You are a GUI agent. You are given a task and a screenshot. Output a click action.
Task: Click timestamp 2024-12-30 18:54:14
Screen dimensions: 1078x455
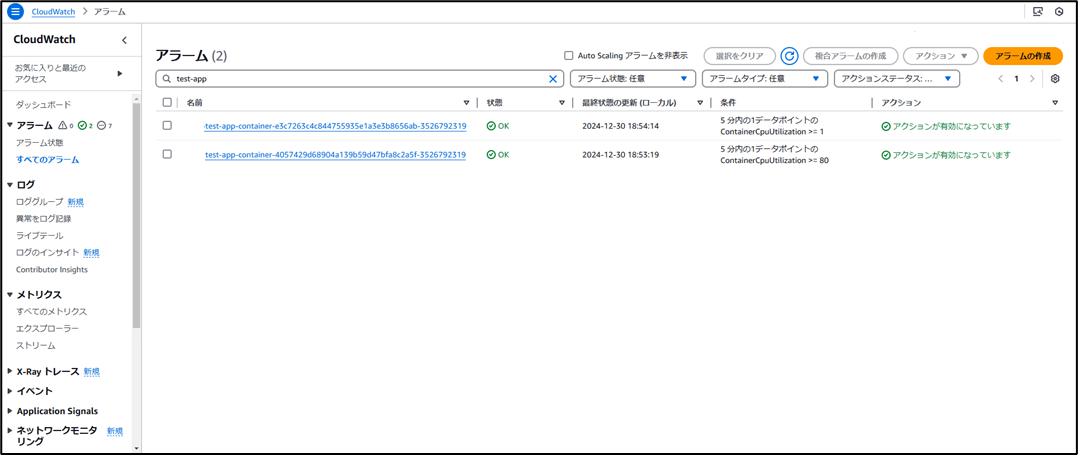(621, 126)
